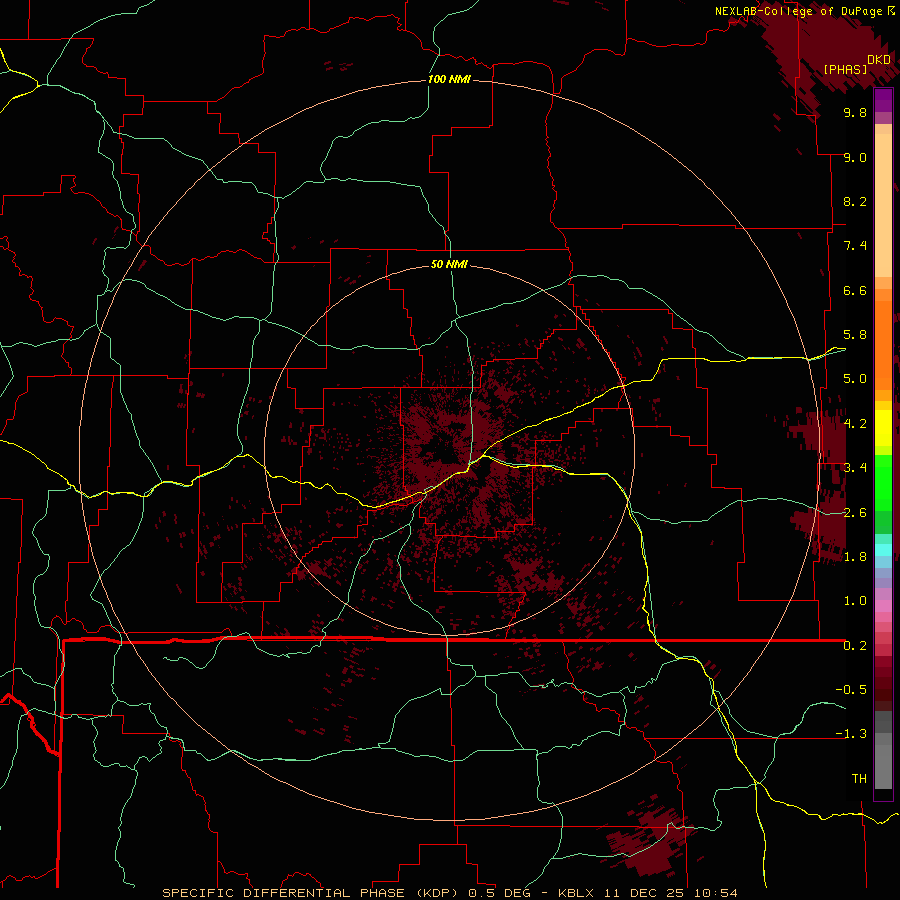
Task: Click the 9.0 legend value
Action: (x=855, y=157)
